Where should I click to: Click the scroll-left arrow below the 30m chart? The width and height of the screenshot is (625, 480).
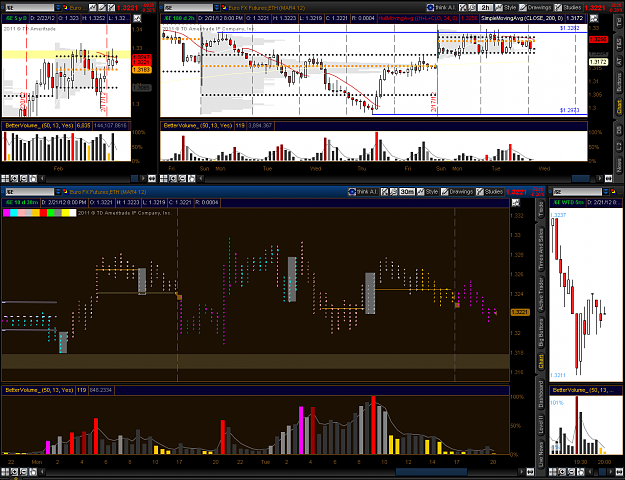(x=41, y=472)
